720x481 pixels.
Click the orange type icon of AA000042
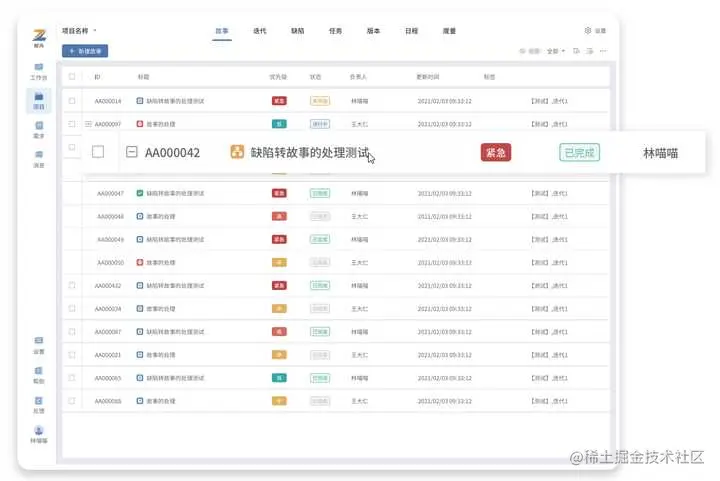[x=237, y=152]
